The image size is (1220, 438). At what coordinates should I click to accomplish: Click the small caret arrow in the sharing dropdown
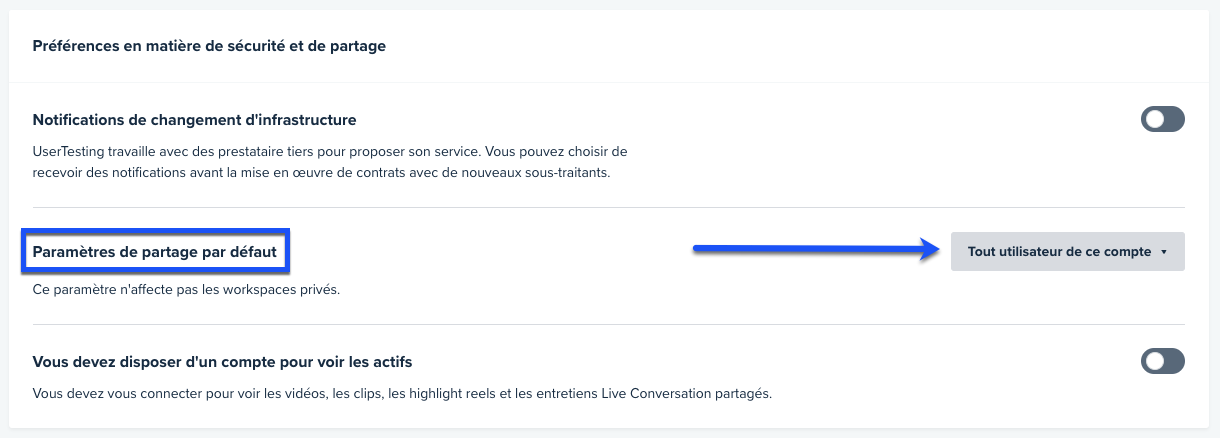click(1165, 253)
